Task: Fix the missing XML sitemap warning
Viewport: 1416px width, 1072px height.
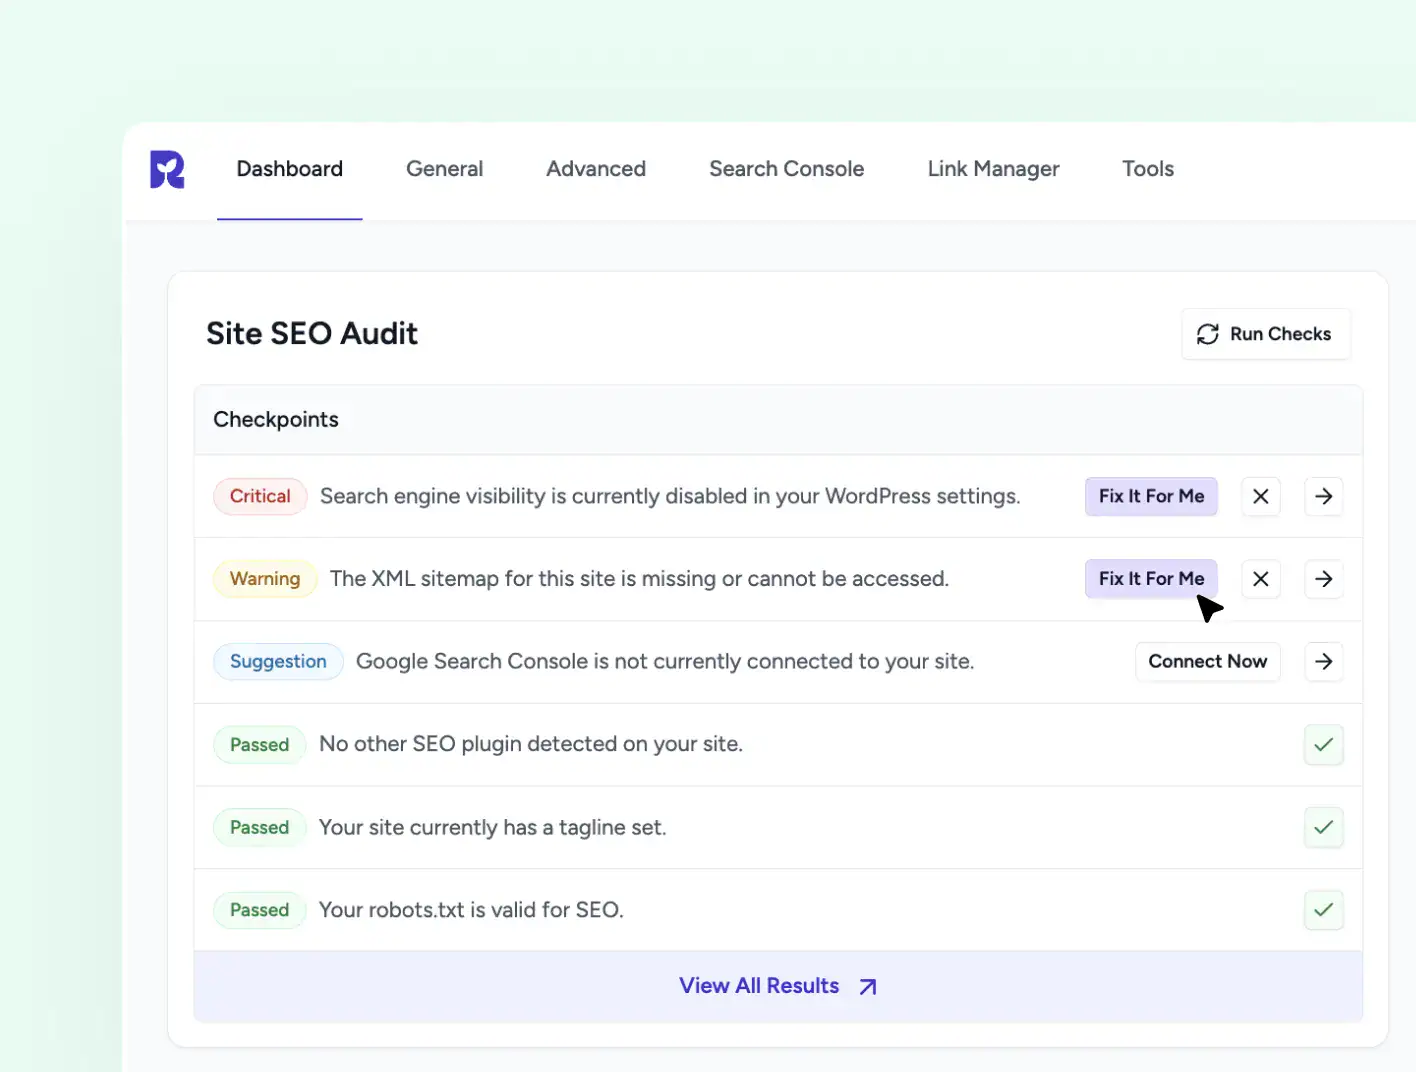Action: 1151,579
